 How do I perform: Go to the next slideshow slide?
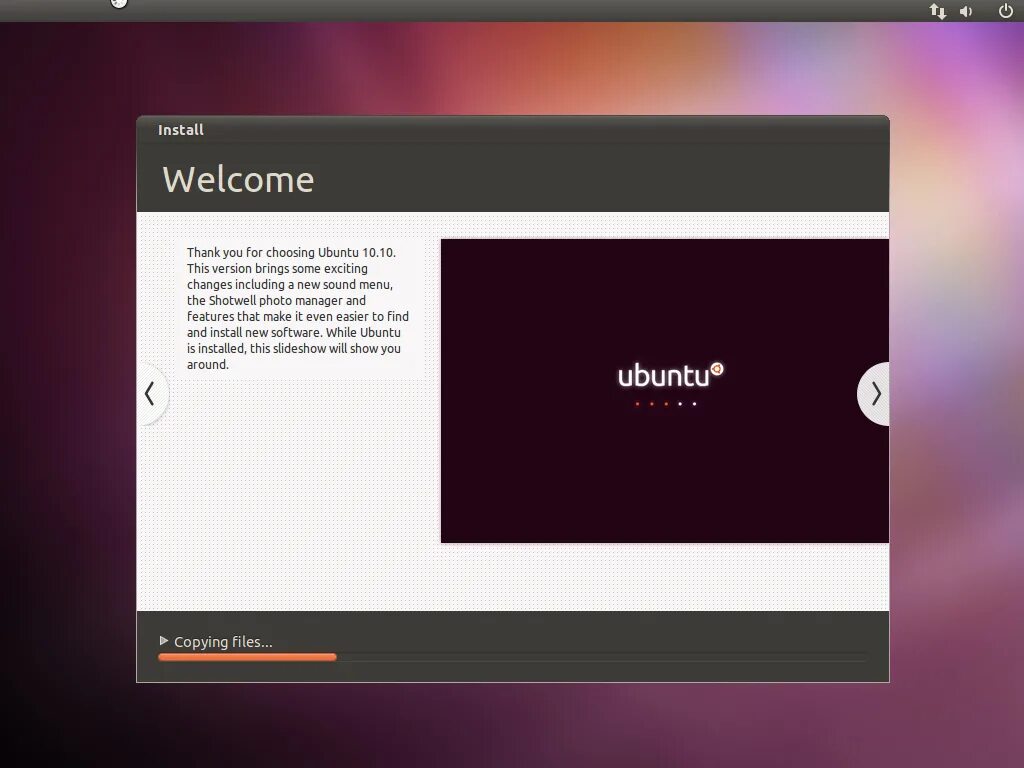874,394
